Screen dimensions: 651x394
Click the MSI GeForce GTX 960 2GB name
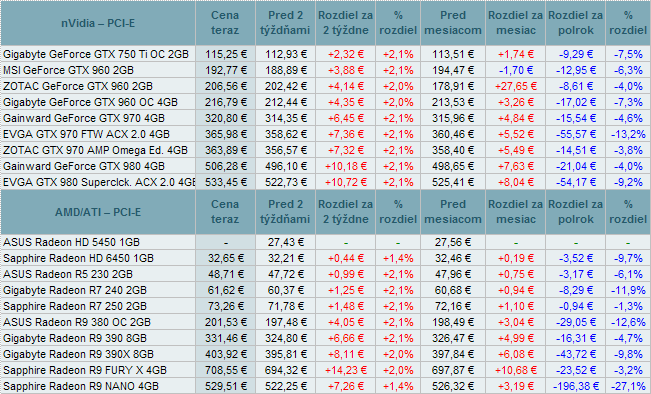pyautogui.click(x=69, y=70)
